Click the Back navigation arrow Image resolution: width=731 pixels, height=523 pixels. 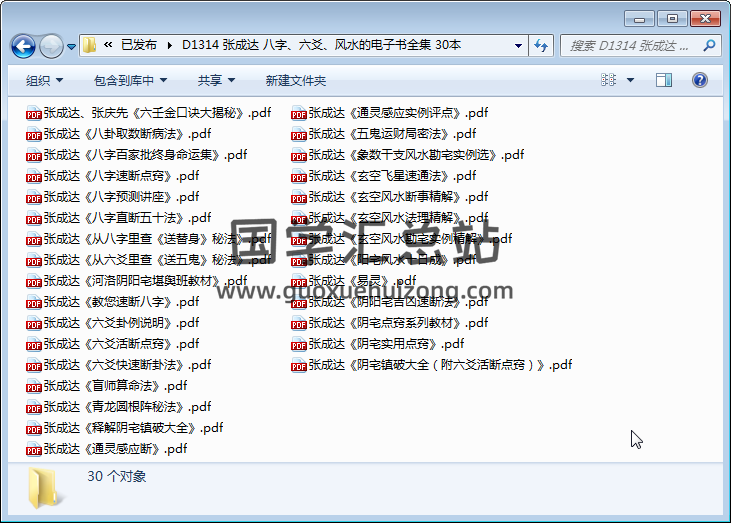coord(23,46)
